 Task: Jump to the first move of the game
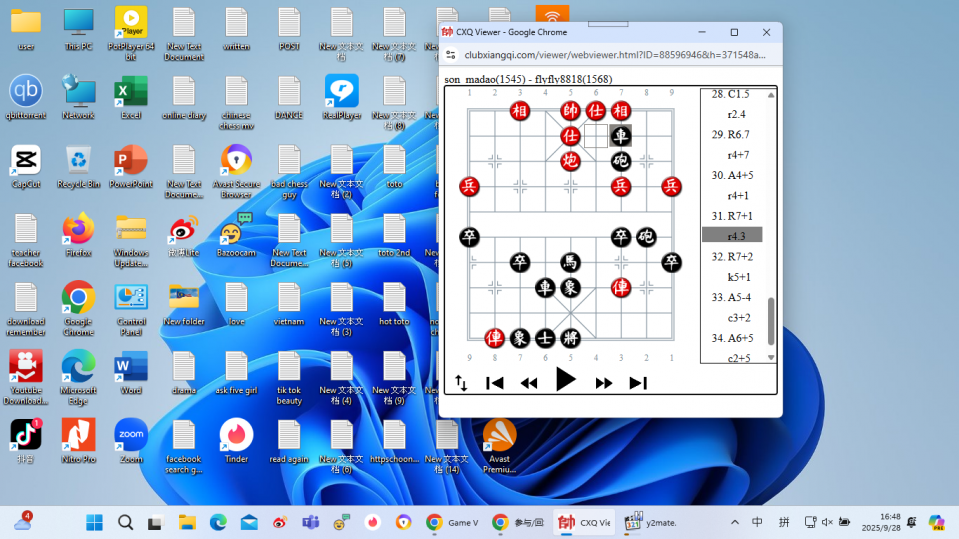[x=494, y=383]
